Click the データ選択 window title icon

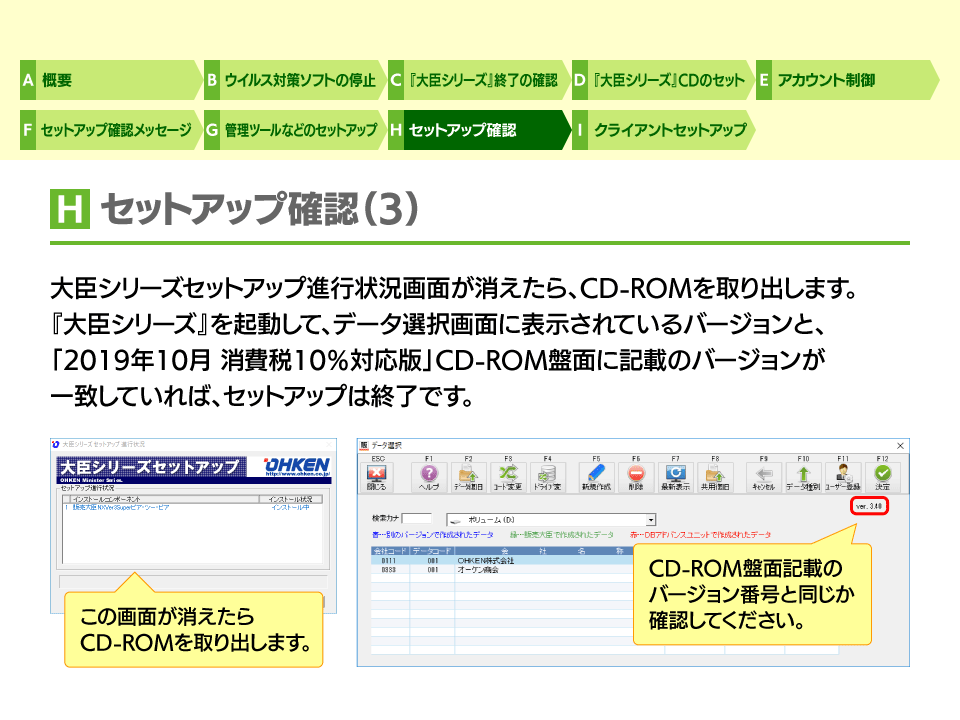pyautogui.click(x=364, y=446)
